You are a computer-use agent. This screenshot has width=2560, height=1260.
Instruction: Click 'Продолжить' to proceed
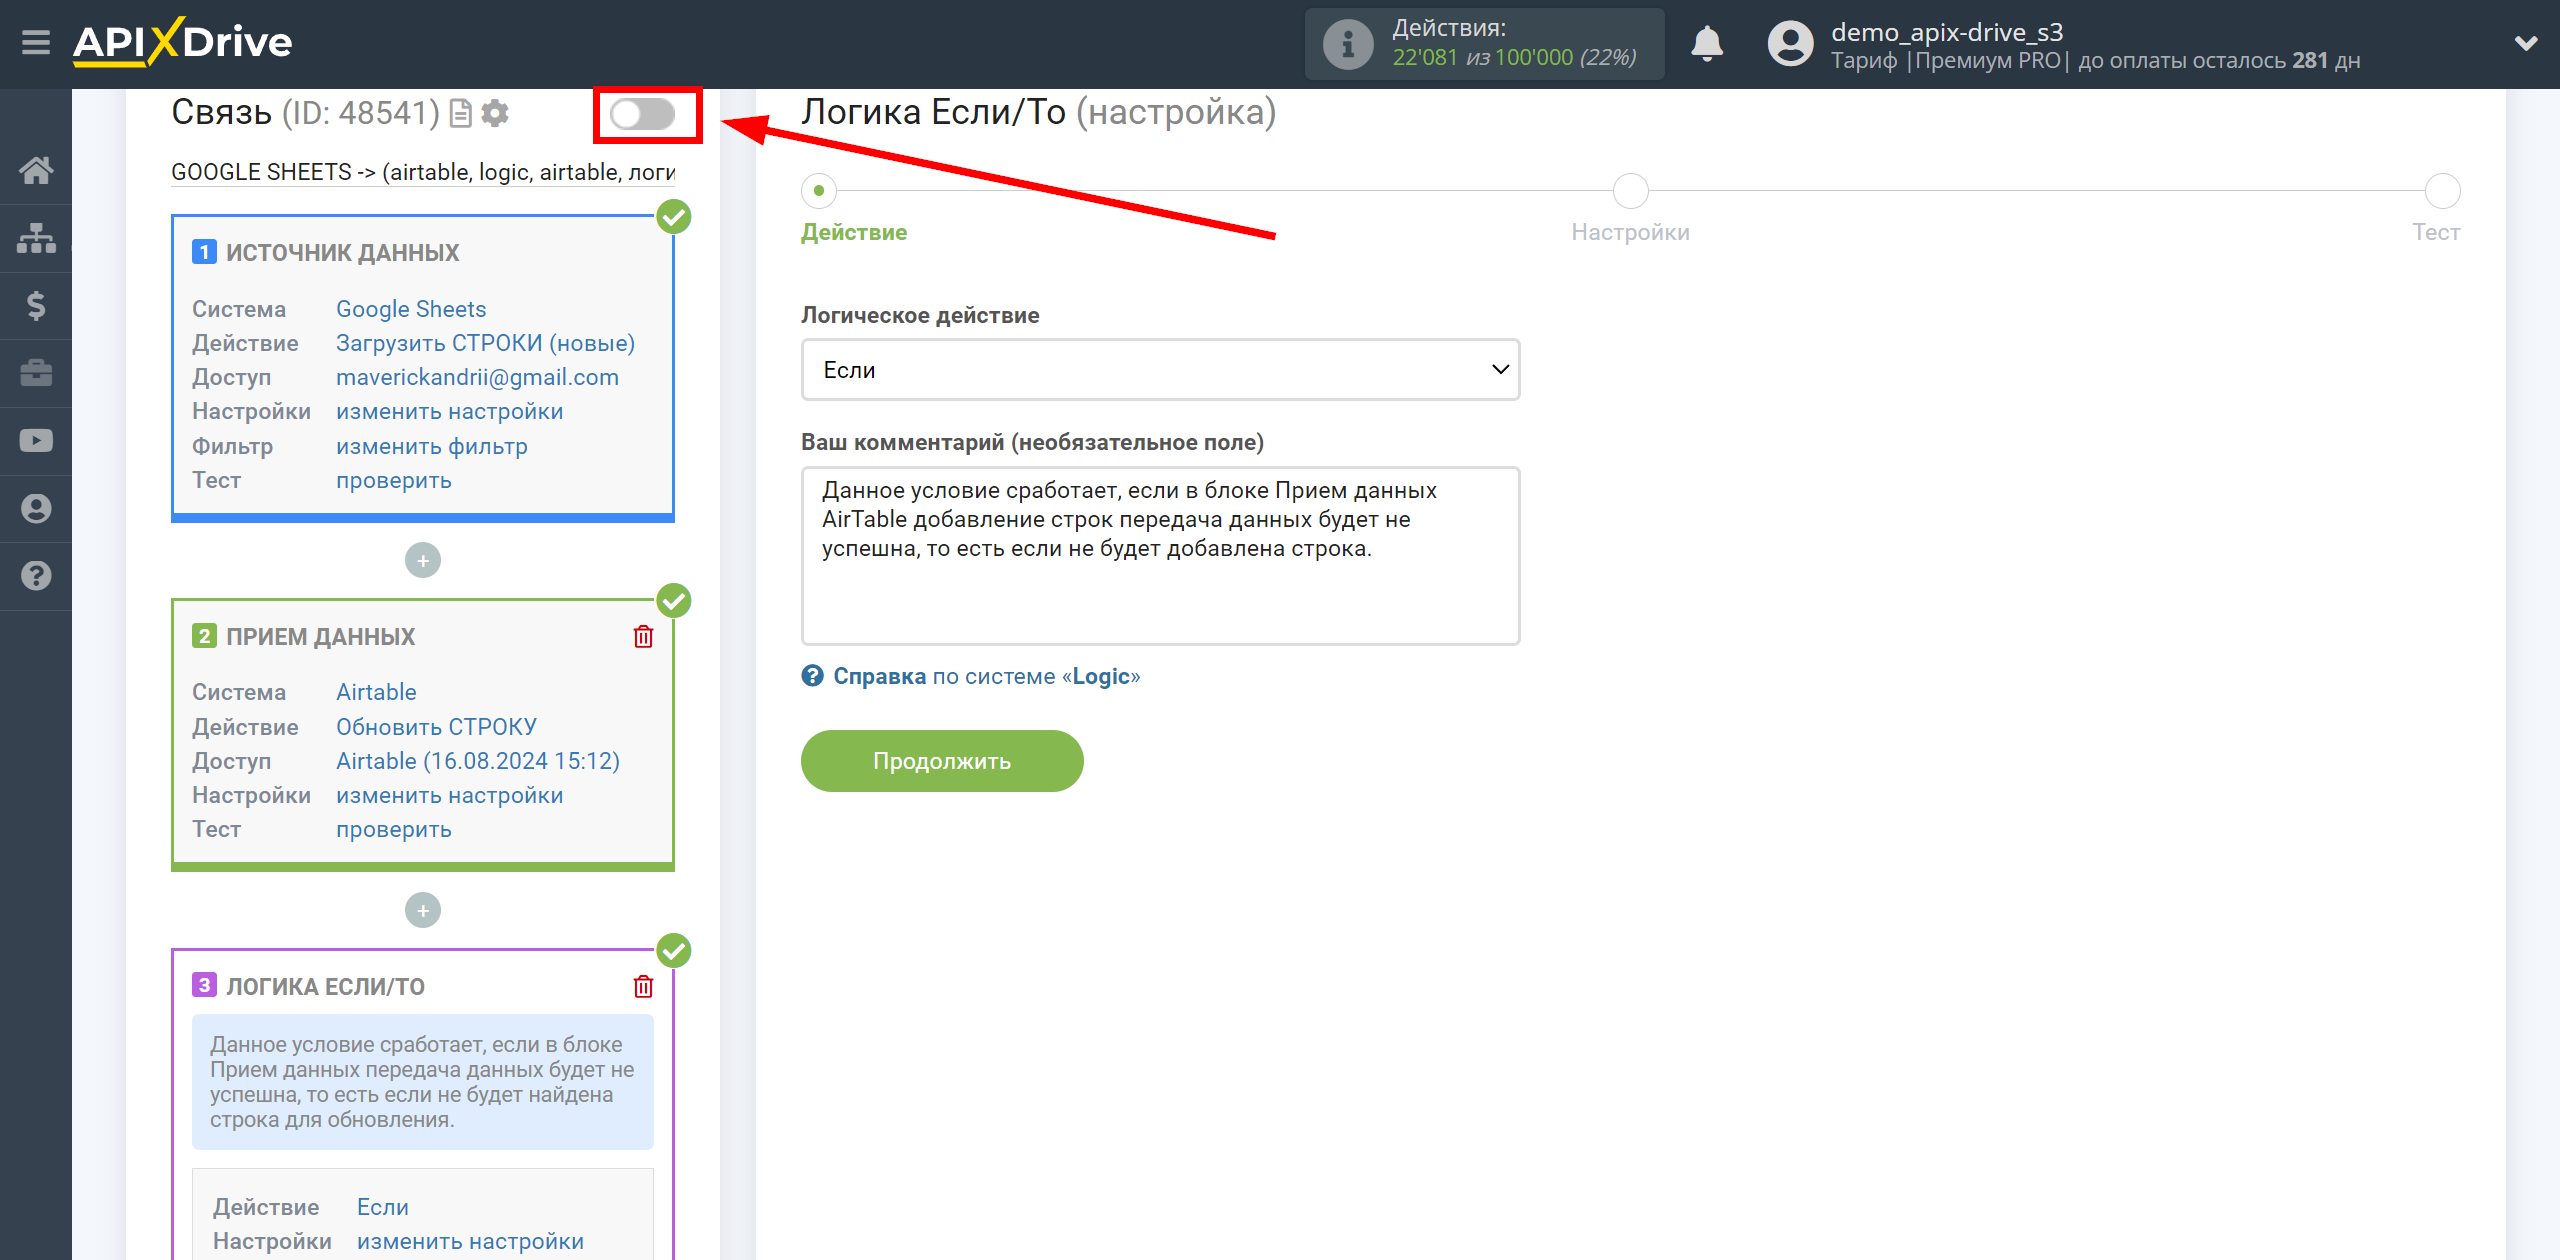[x=942, y=761]
